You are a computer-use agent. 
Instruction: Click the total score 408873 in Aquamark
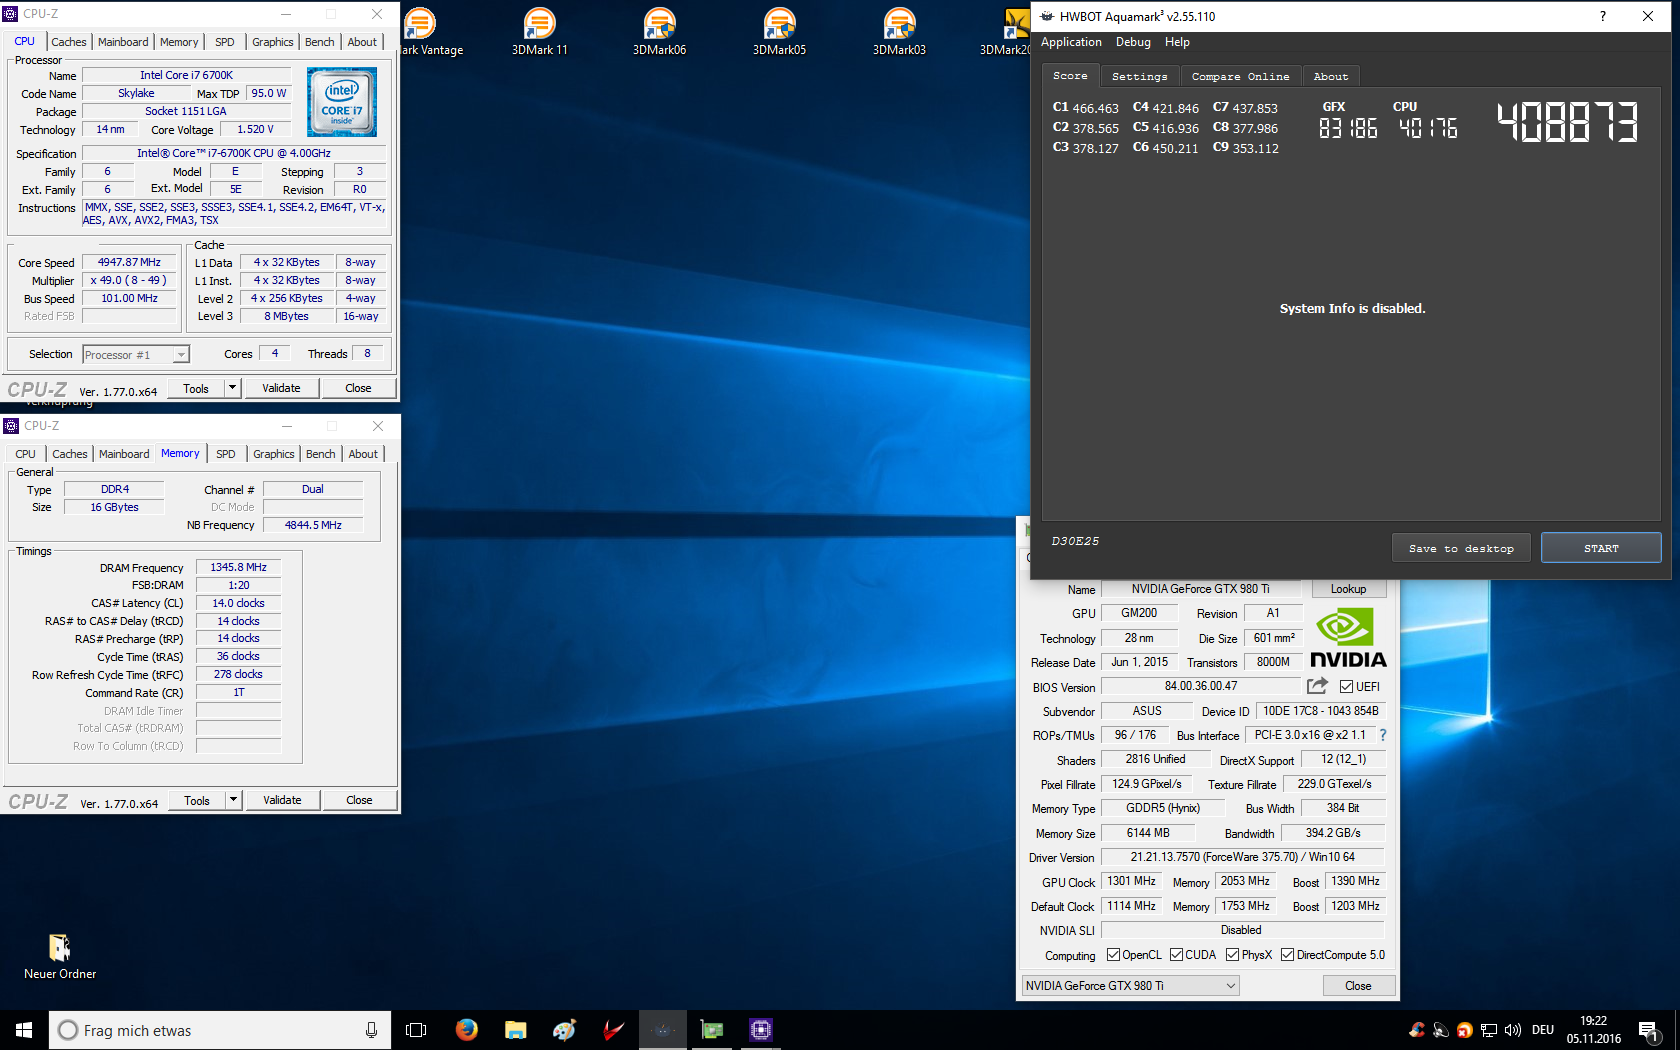click(x=1566, y=123)
